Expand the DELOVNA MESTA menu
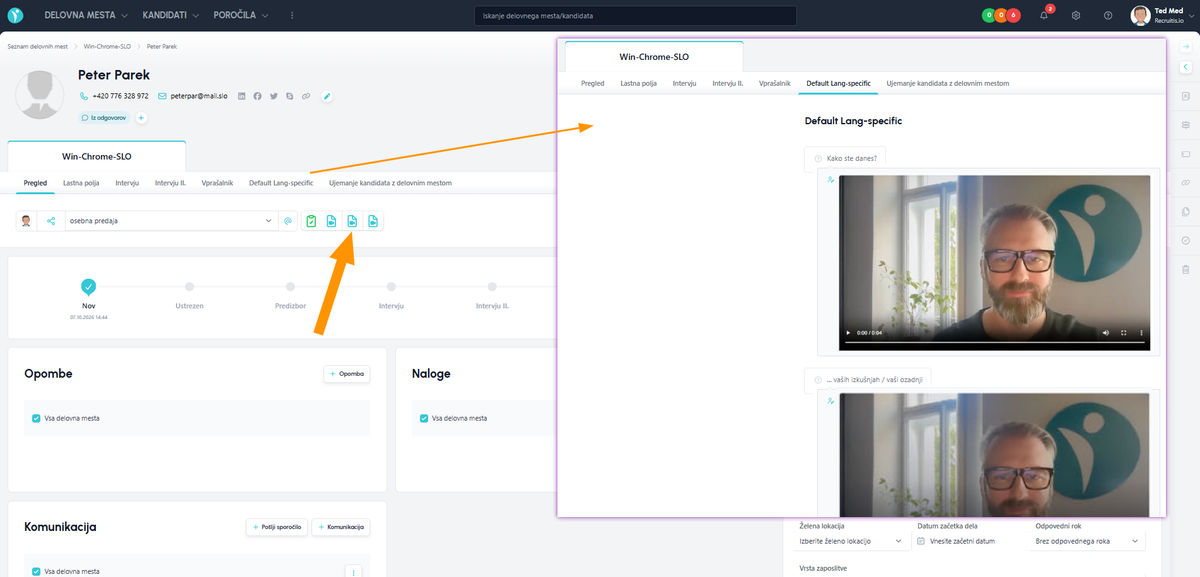1200x577 pixels. tap(86, 16)
